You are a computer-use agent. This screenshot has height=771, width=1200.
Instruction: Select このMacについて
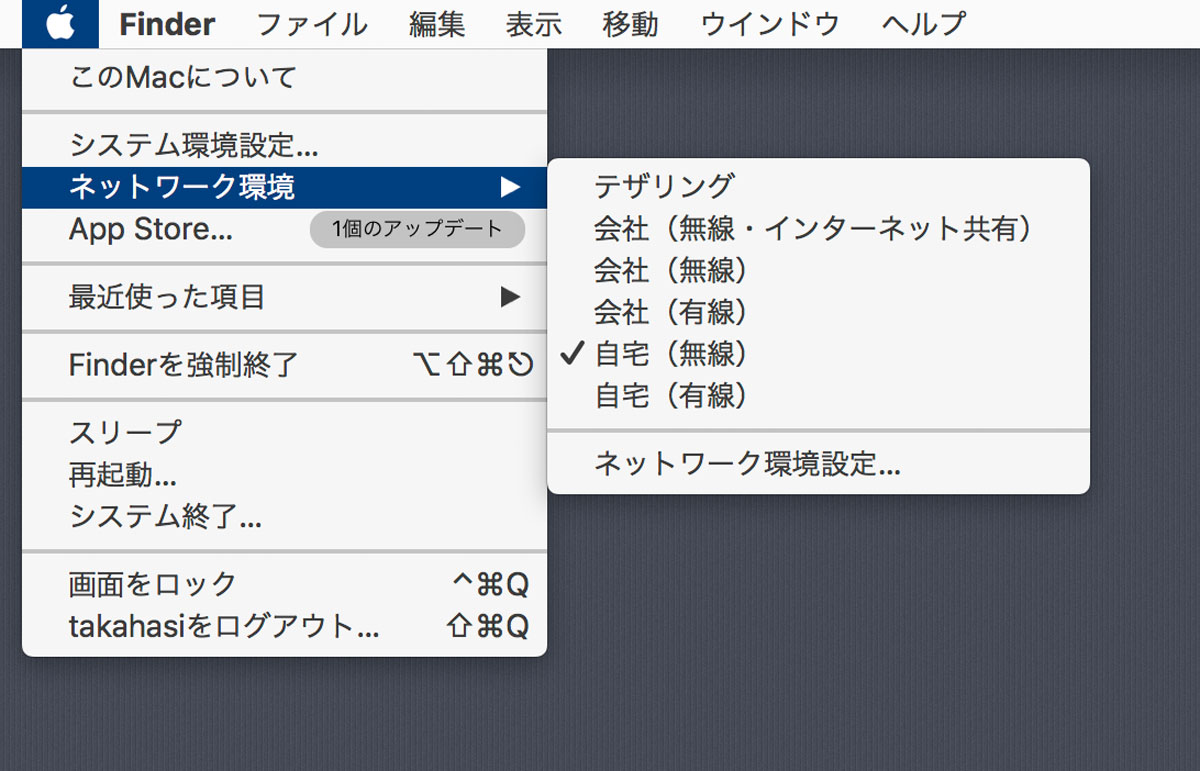coord(285,77)
